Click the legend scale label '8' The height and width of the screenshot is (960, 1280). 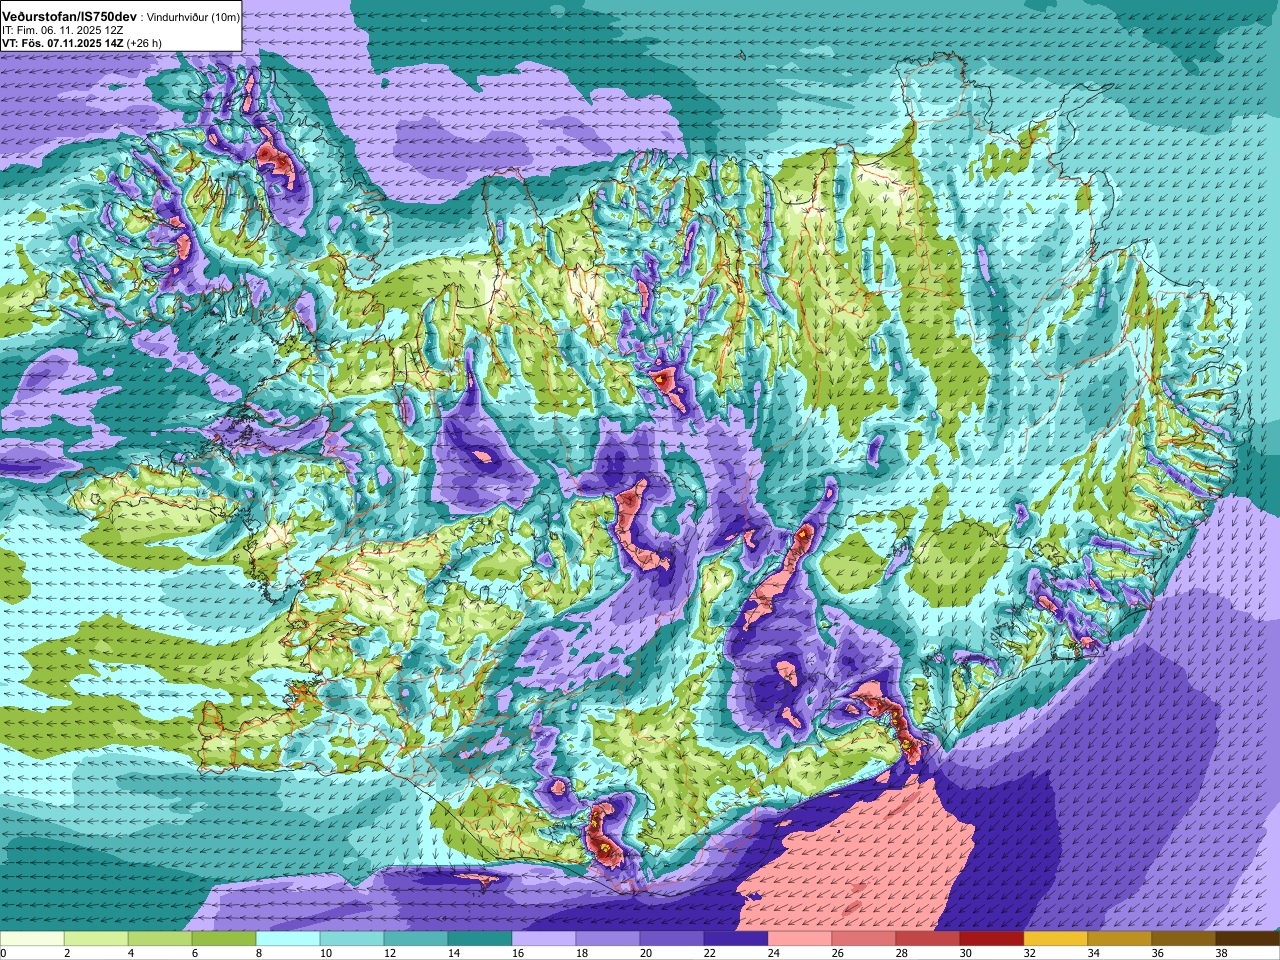click(x=258, y=953)
